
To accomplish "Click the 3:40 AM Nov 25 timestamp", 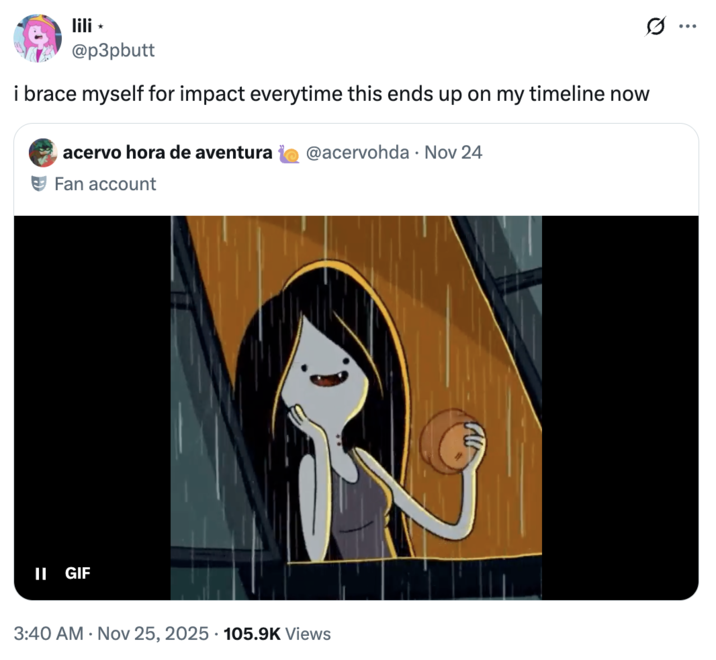I will coord(112,633).
